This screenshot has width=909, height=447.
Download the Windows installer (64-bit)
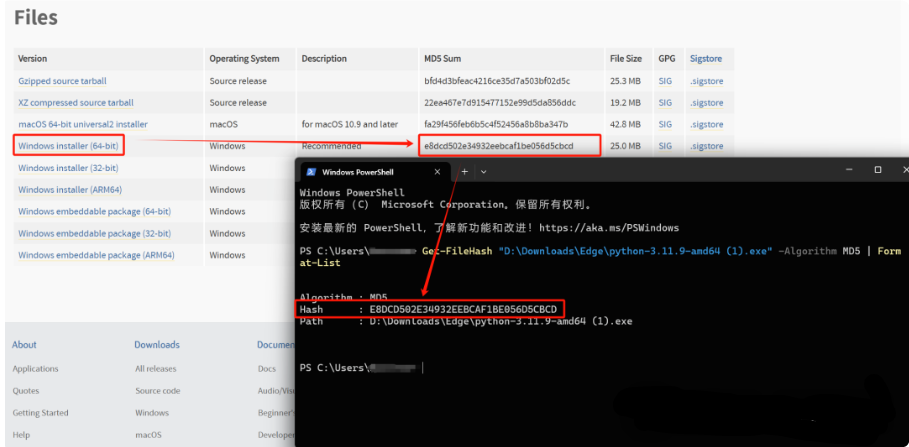[68, 146]
